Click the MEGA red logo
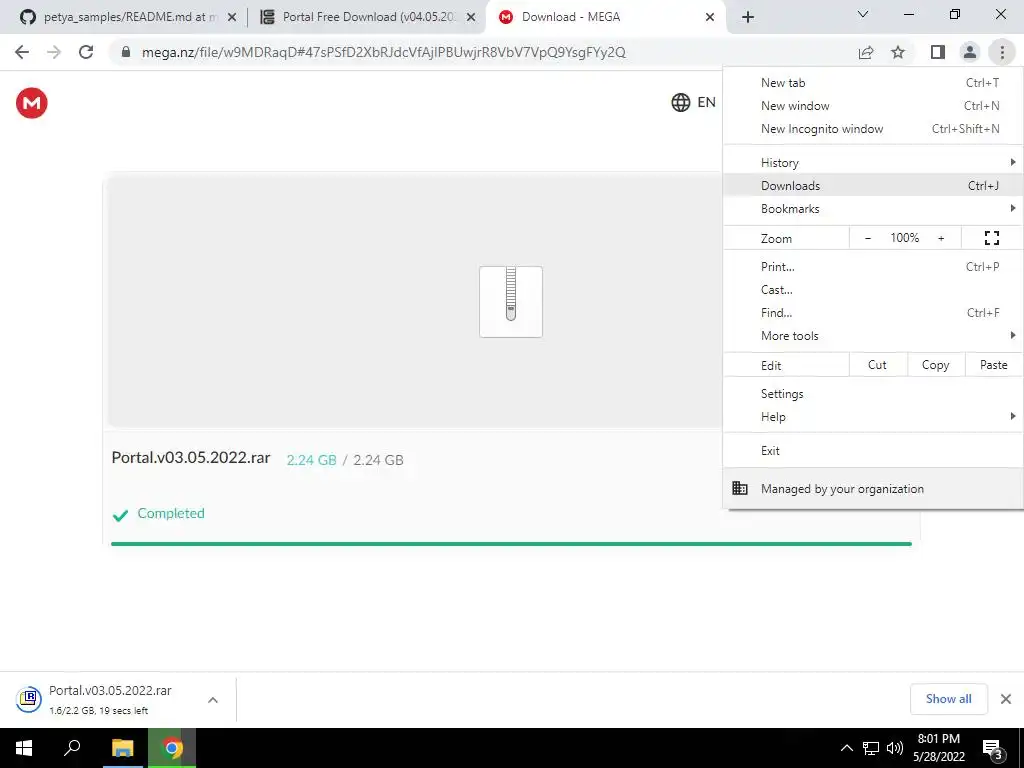Image resolution: width=1024 pixels, height=768 pixels. click(x=31, y=103)
